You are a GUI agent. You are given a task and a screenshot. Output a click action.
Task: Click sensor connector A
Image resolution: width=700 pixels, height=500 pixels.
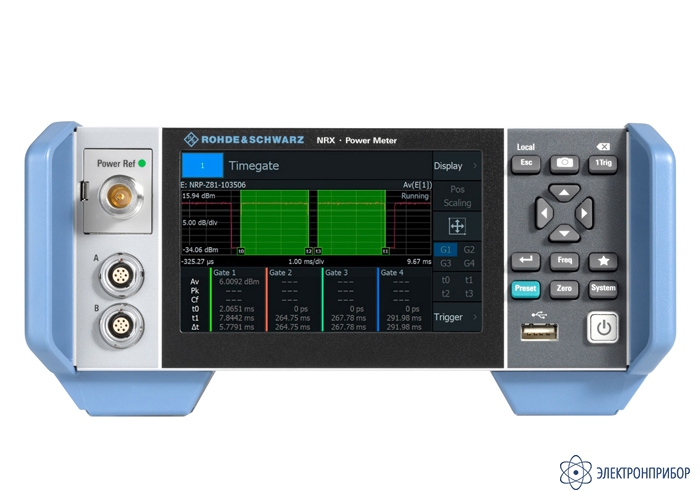[121, 276]
